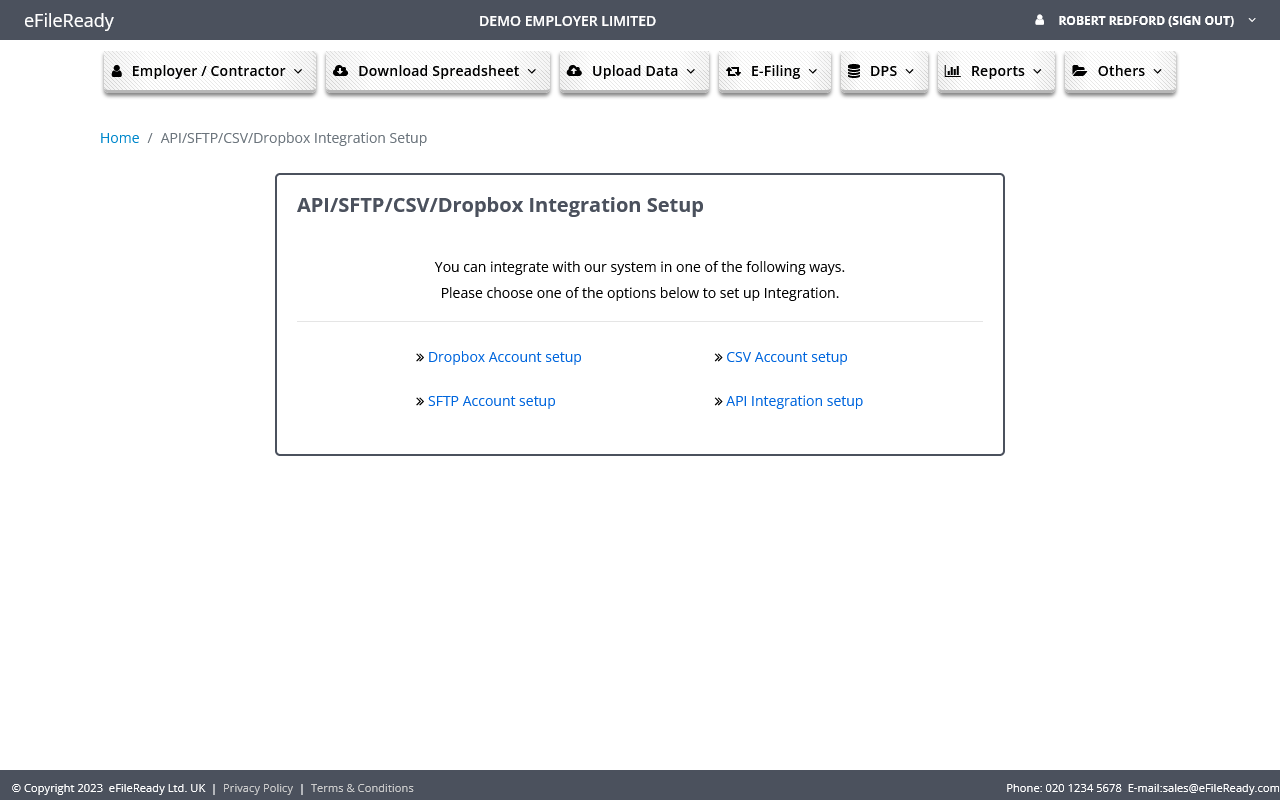Click double-arrow icon before SFTP Account setup
Screen dimensions: 1280x800
click(420, 401)
